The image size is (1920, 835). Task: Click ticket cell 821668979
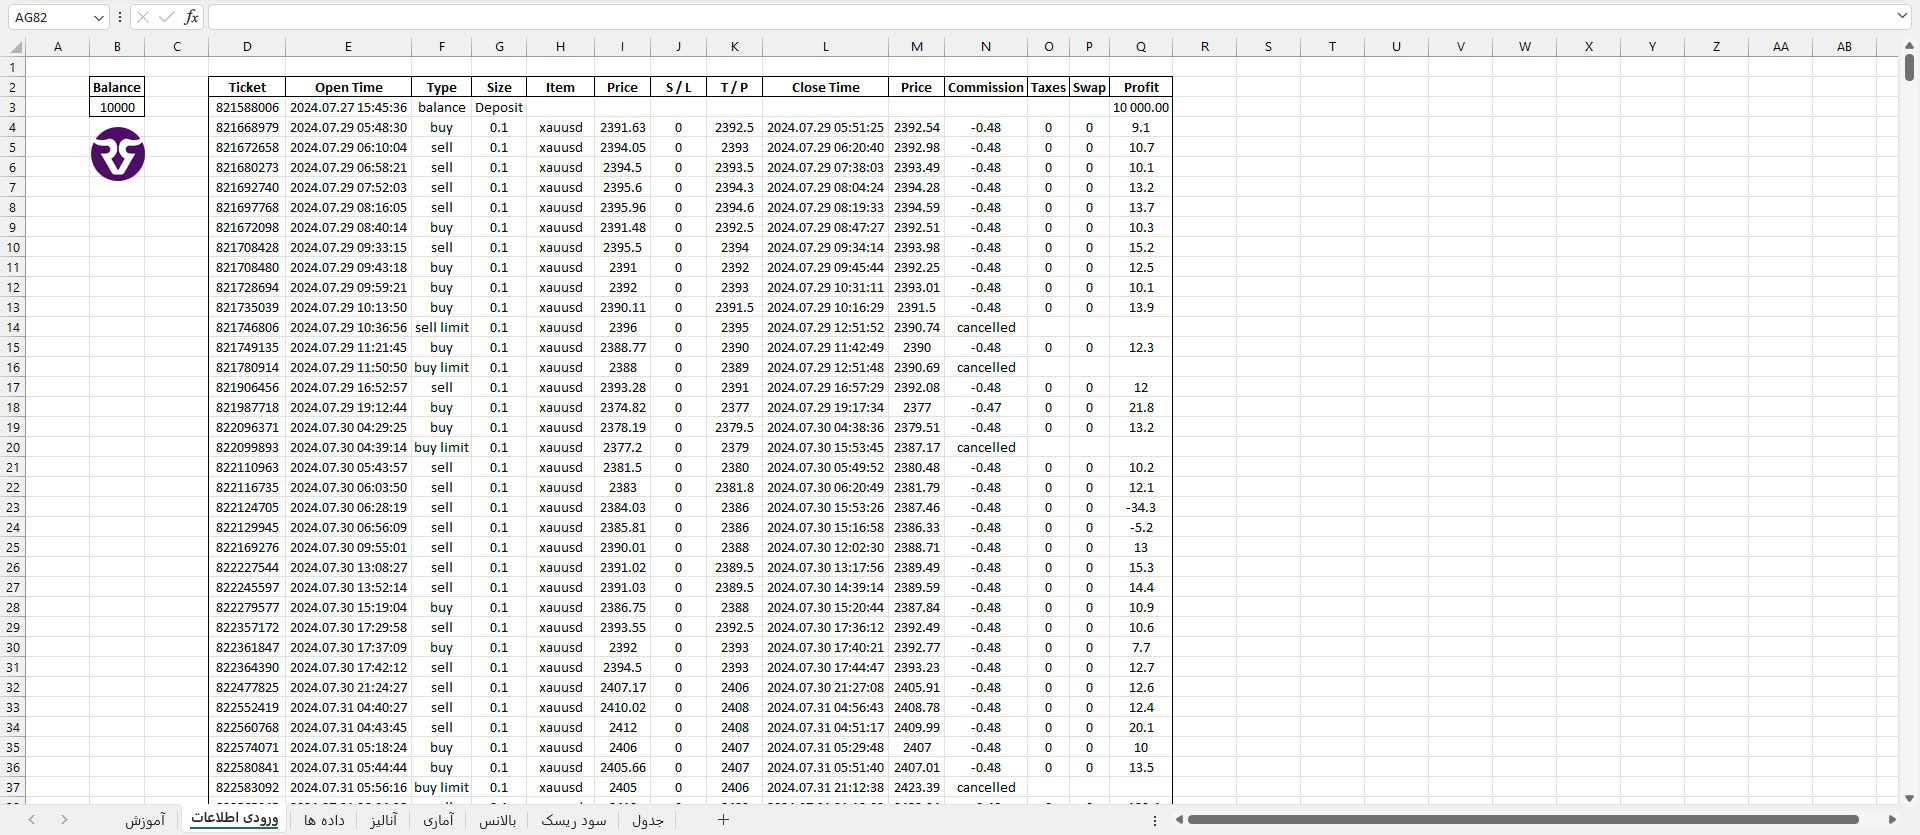(x=247, y=127)
